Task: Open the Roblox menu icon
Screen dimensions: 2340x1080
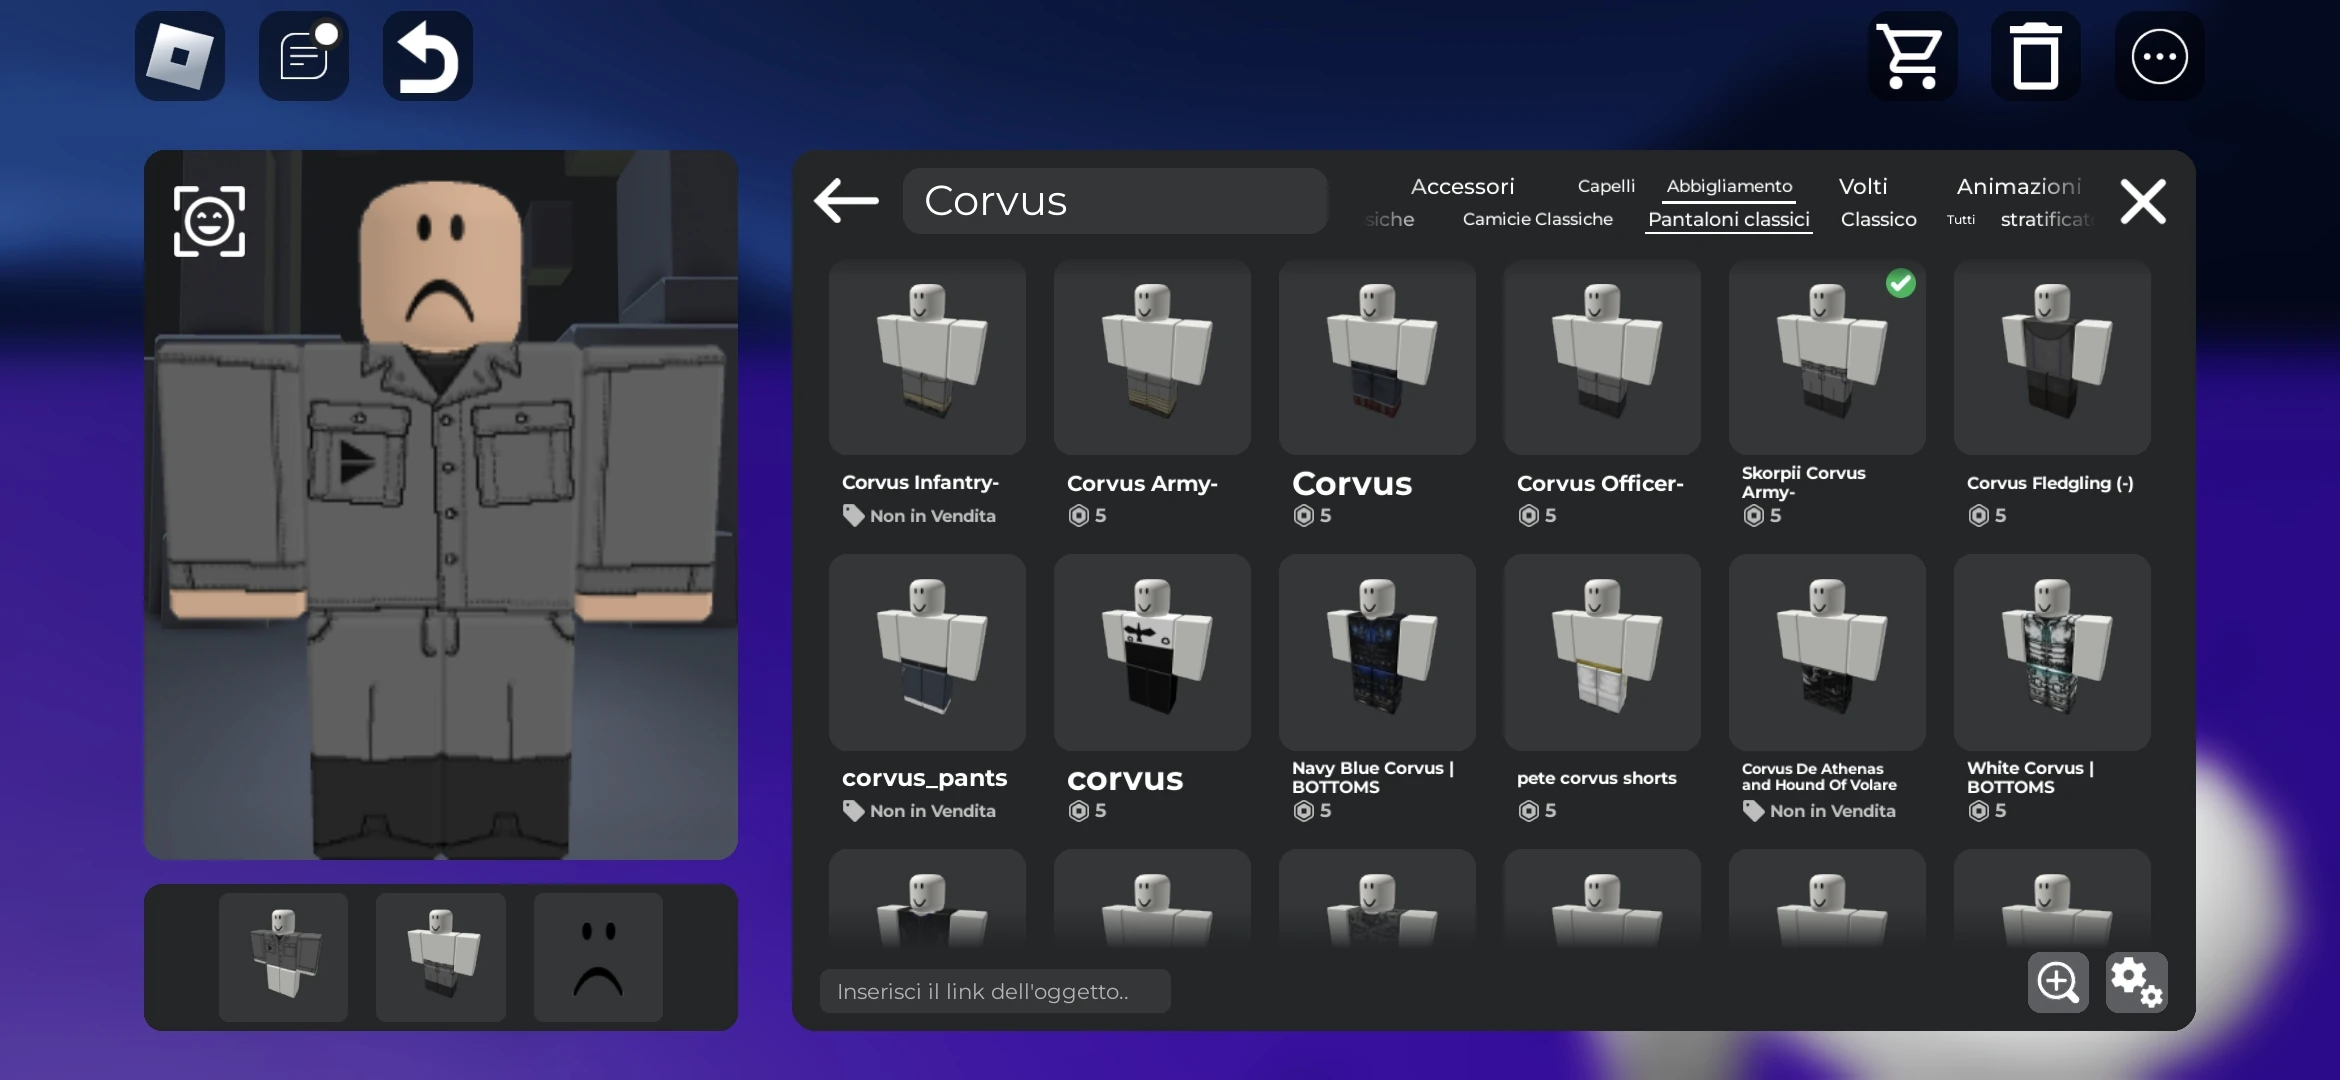Action: pyautogui.click(x=180, y=56)
